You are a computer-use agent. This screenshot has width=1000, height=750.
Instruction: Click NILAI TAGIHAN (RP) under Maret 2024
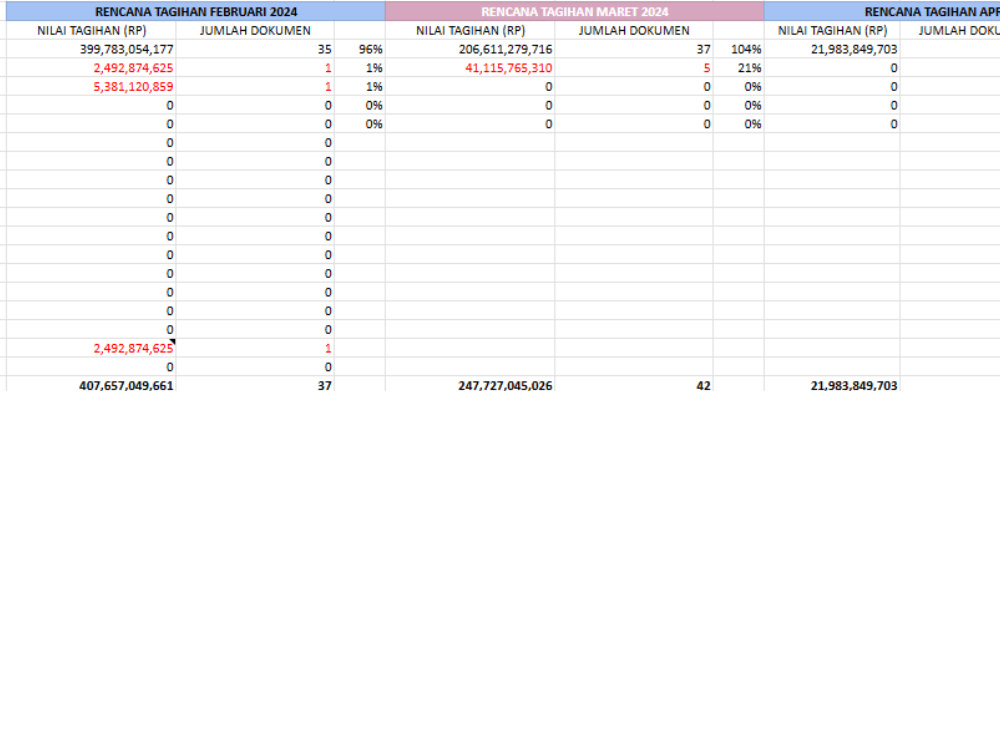[x=470, y=31]
